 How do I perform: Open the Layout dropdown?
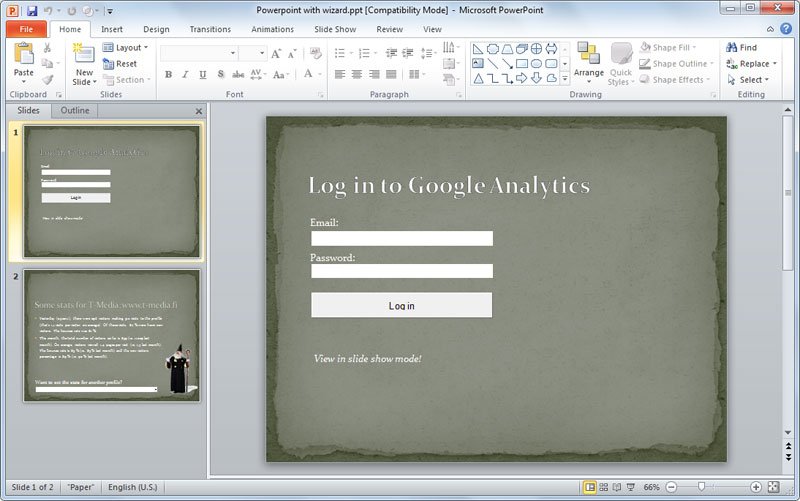coord(126,47)
